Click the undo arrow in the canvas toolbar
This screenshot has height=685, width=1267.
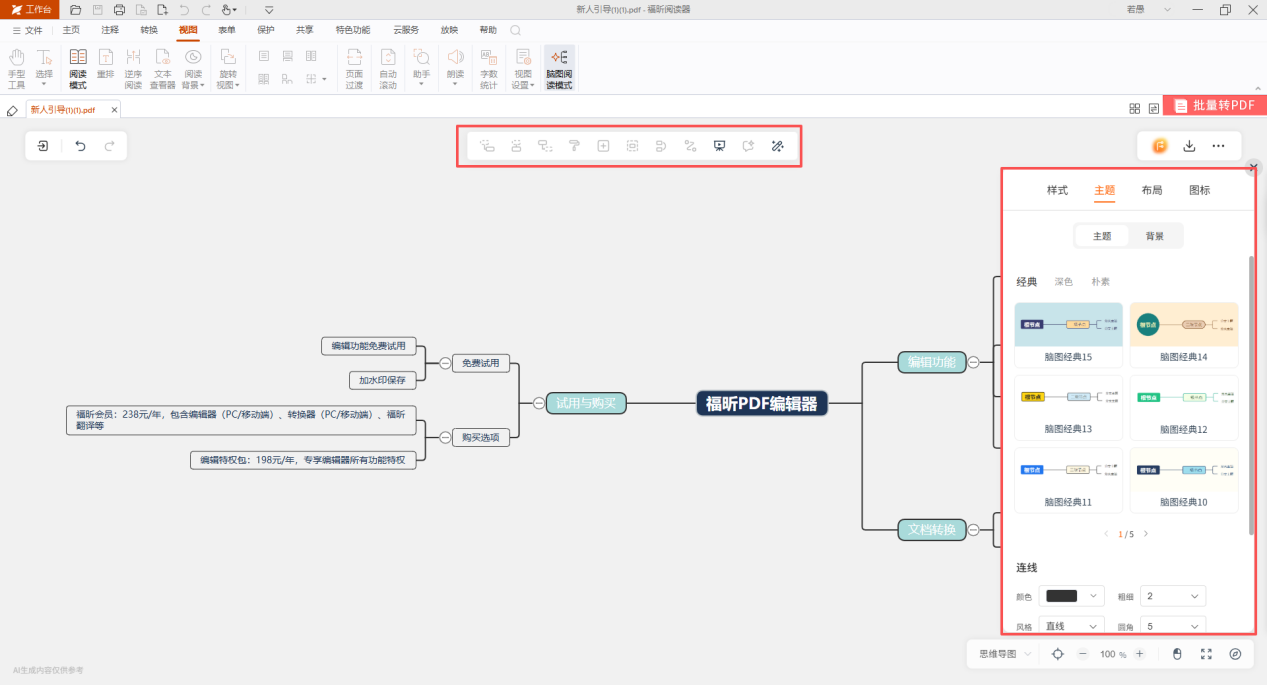click(81, 146)
